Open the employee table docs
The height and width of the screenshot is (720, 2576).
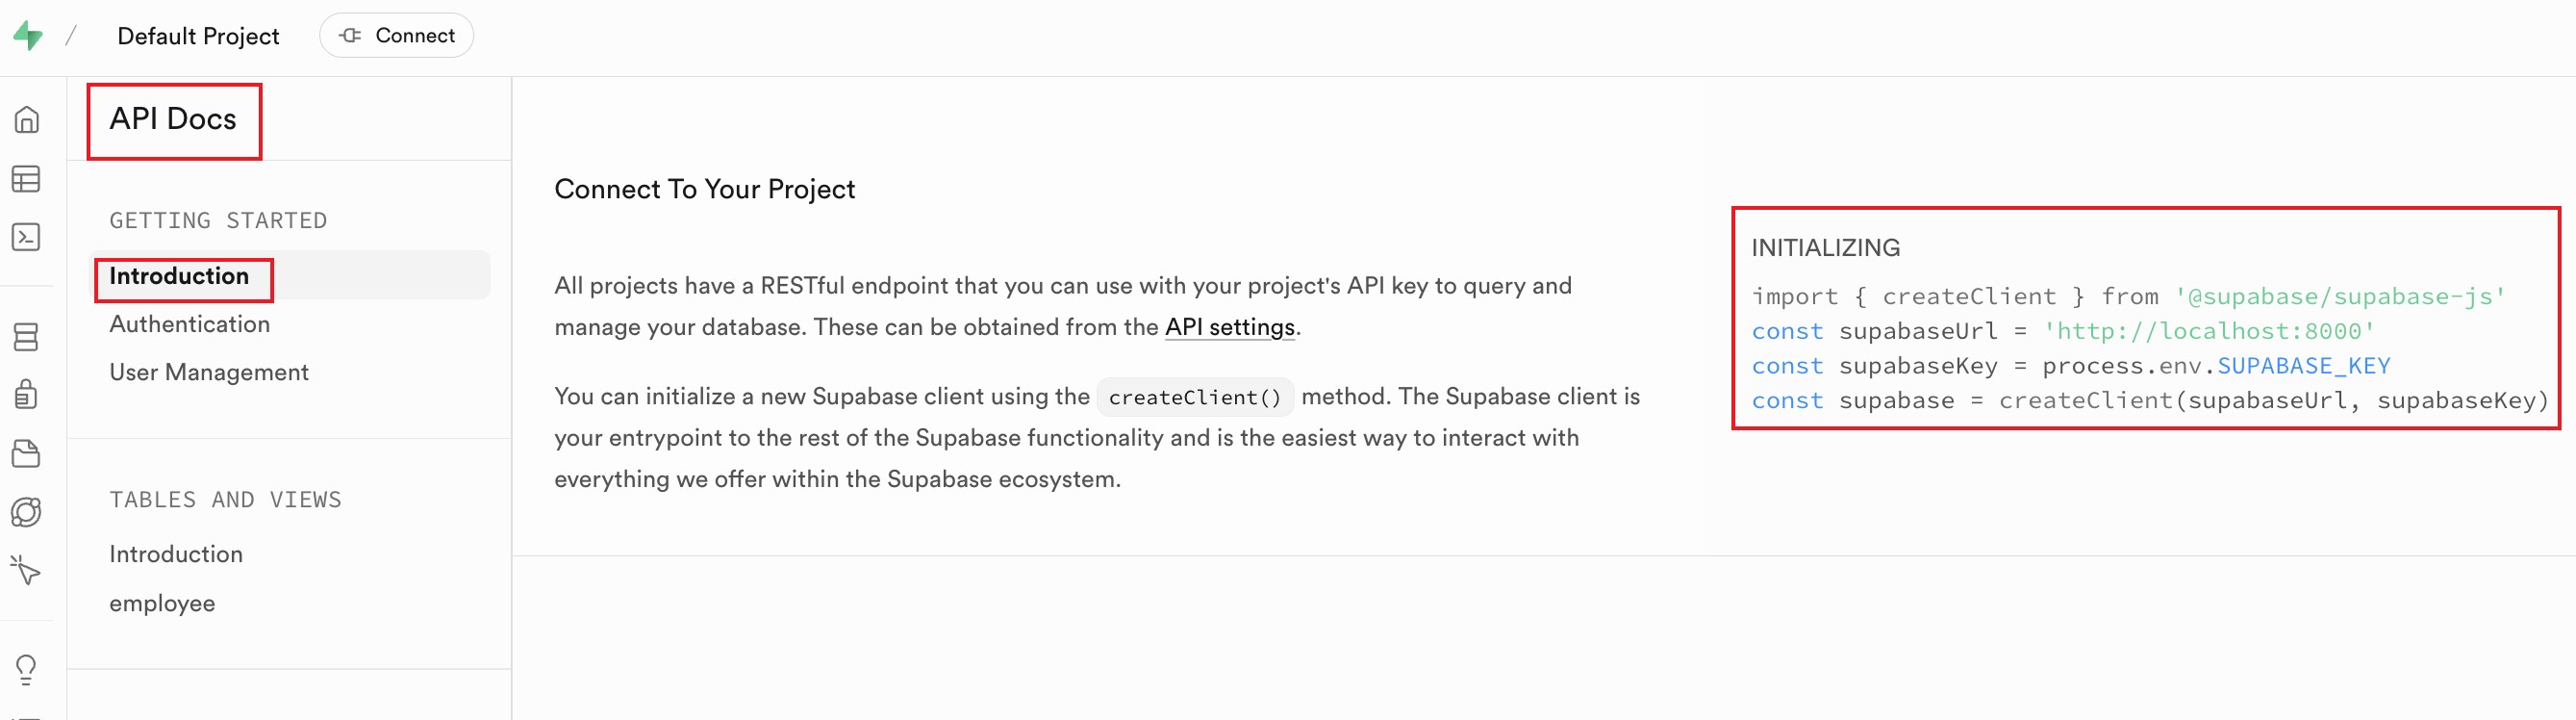162,603
